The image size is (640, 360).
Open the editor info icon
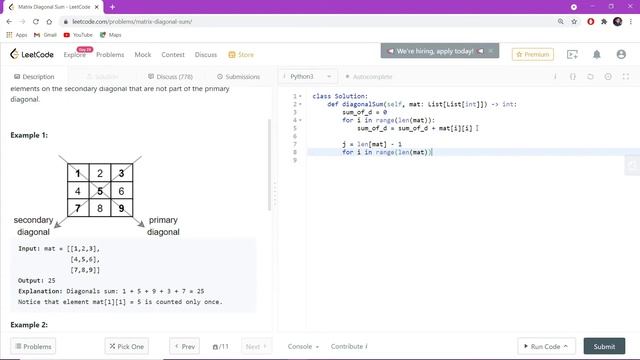[555, 77]
